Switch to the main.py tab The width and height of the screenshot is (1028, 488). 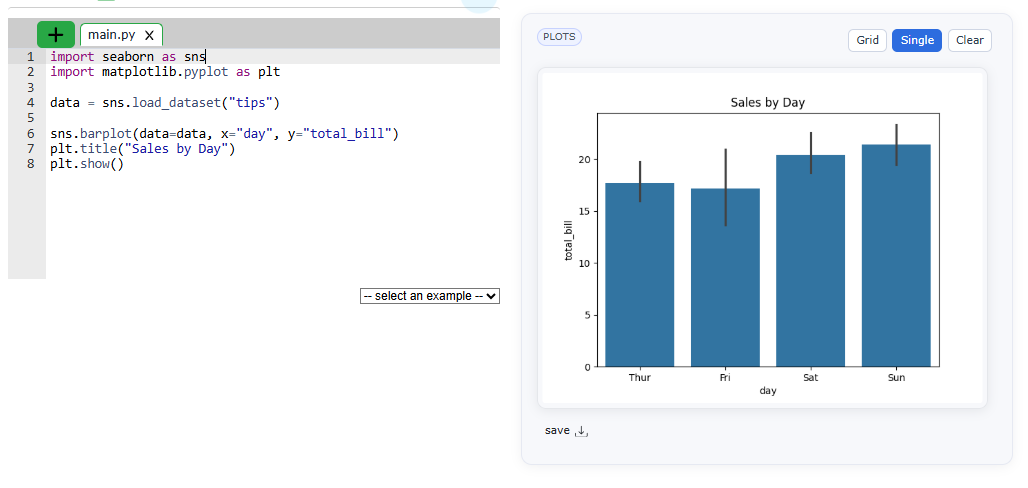[111, 35]
